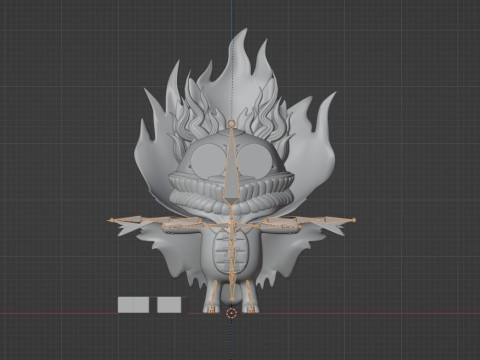The image size is (480, 360).
Task: Click the arm bone end joint at far right
Action: coord(354,220)
